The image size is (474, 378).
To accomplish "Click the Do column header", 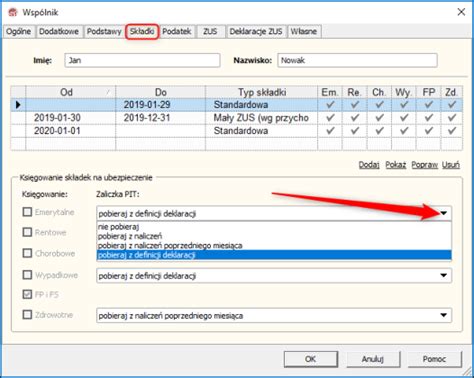I will [161, 92].
